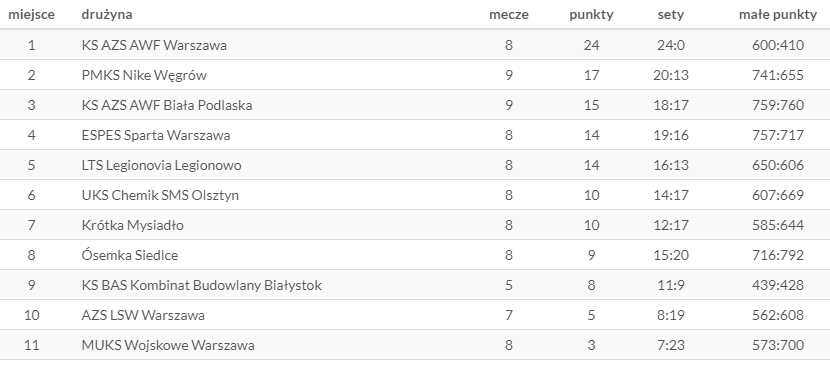Open MUKS Wojskowe Warszawa team entry
Screen dimensions: 830x366
point(168,345)
